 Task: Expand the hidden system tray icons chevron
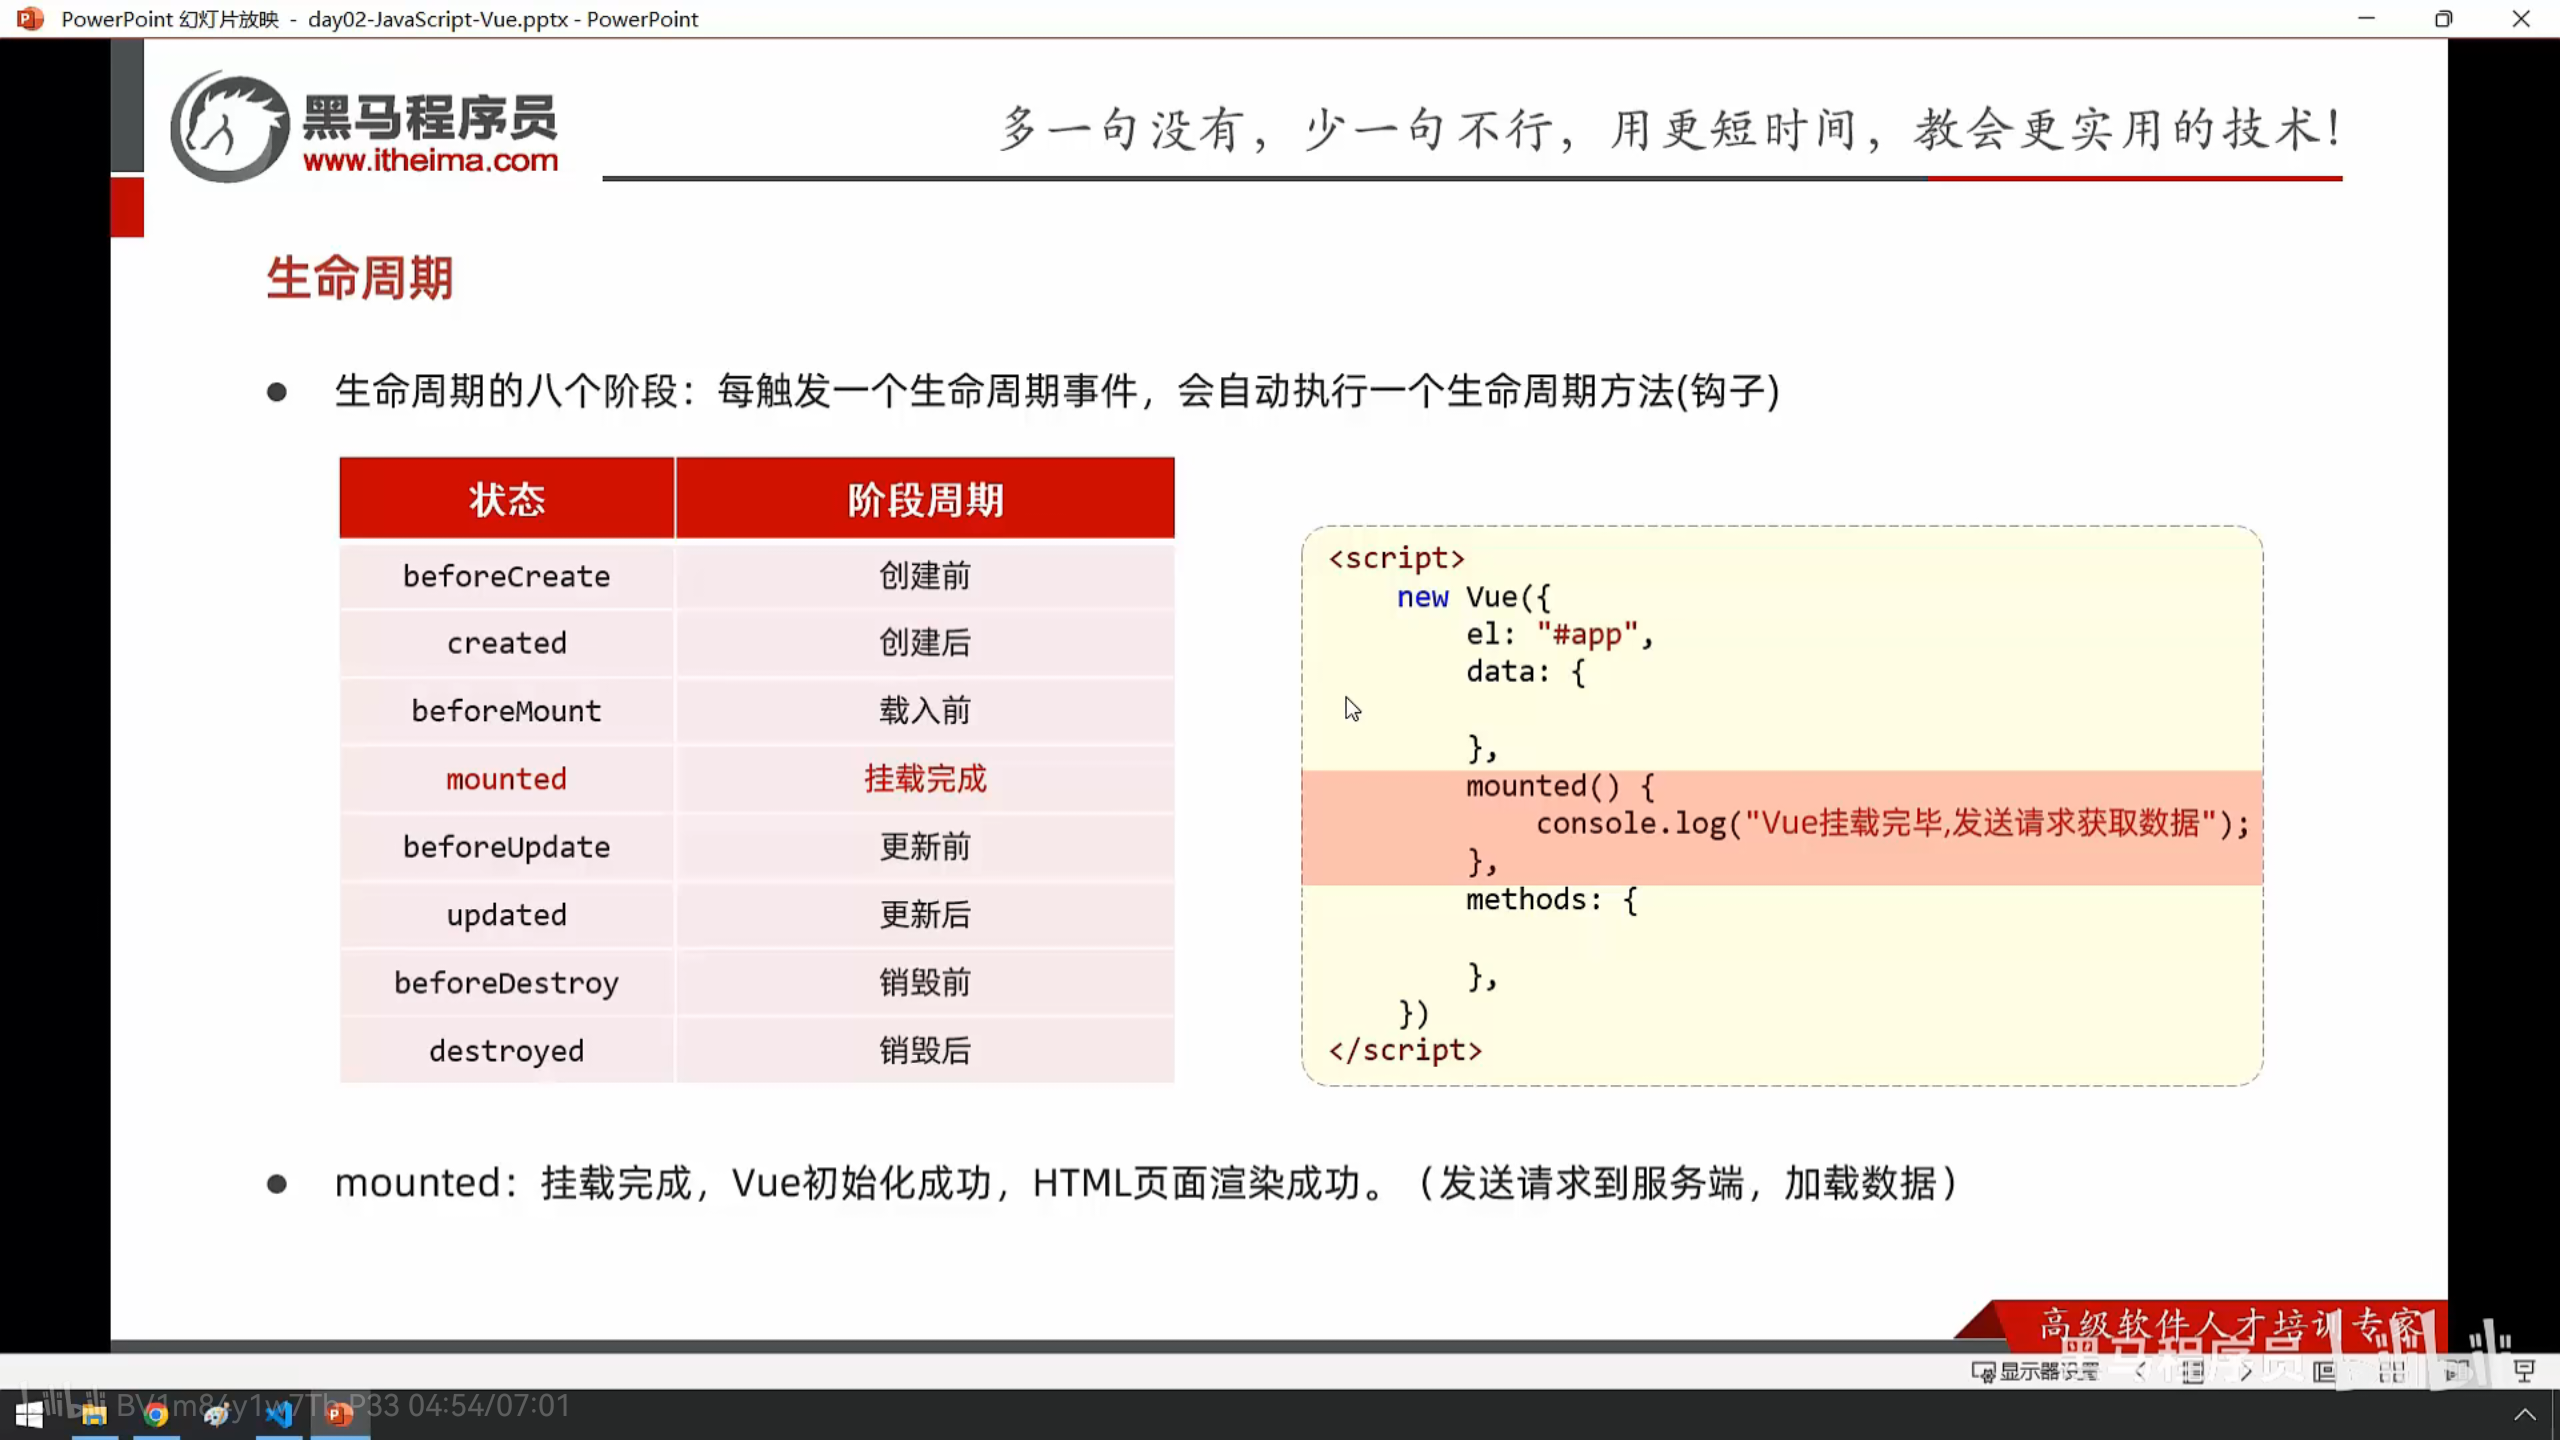click(2525, 1414)
